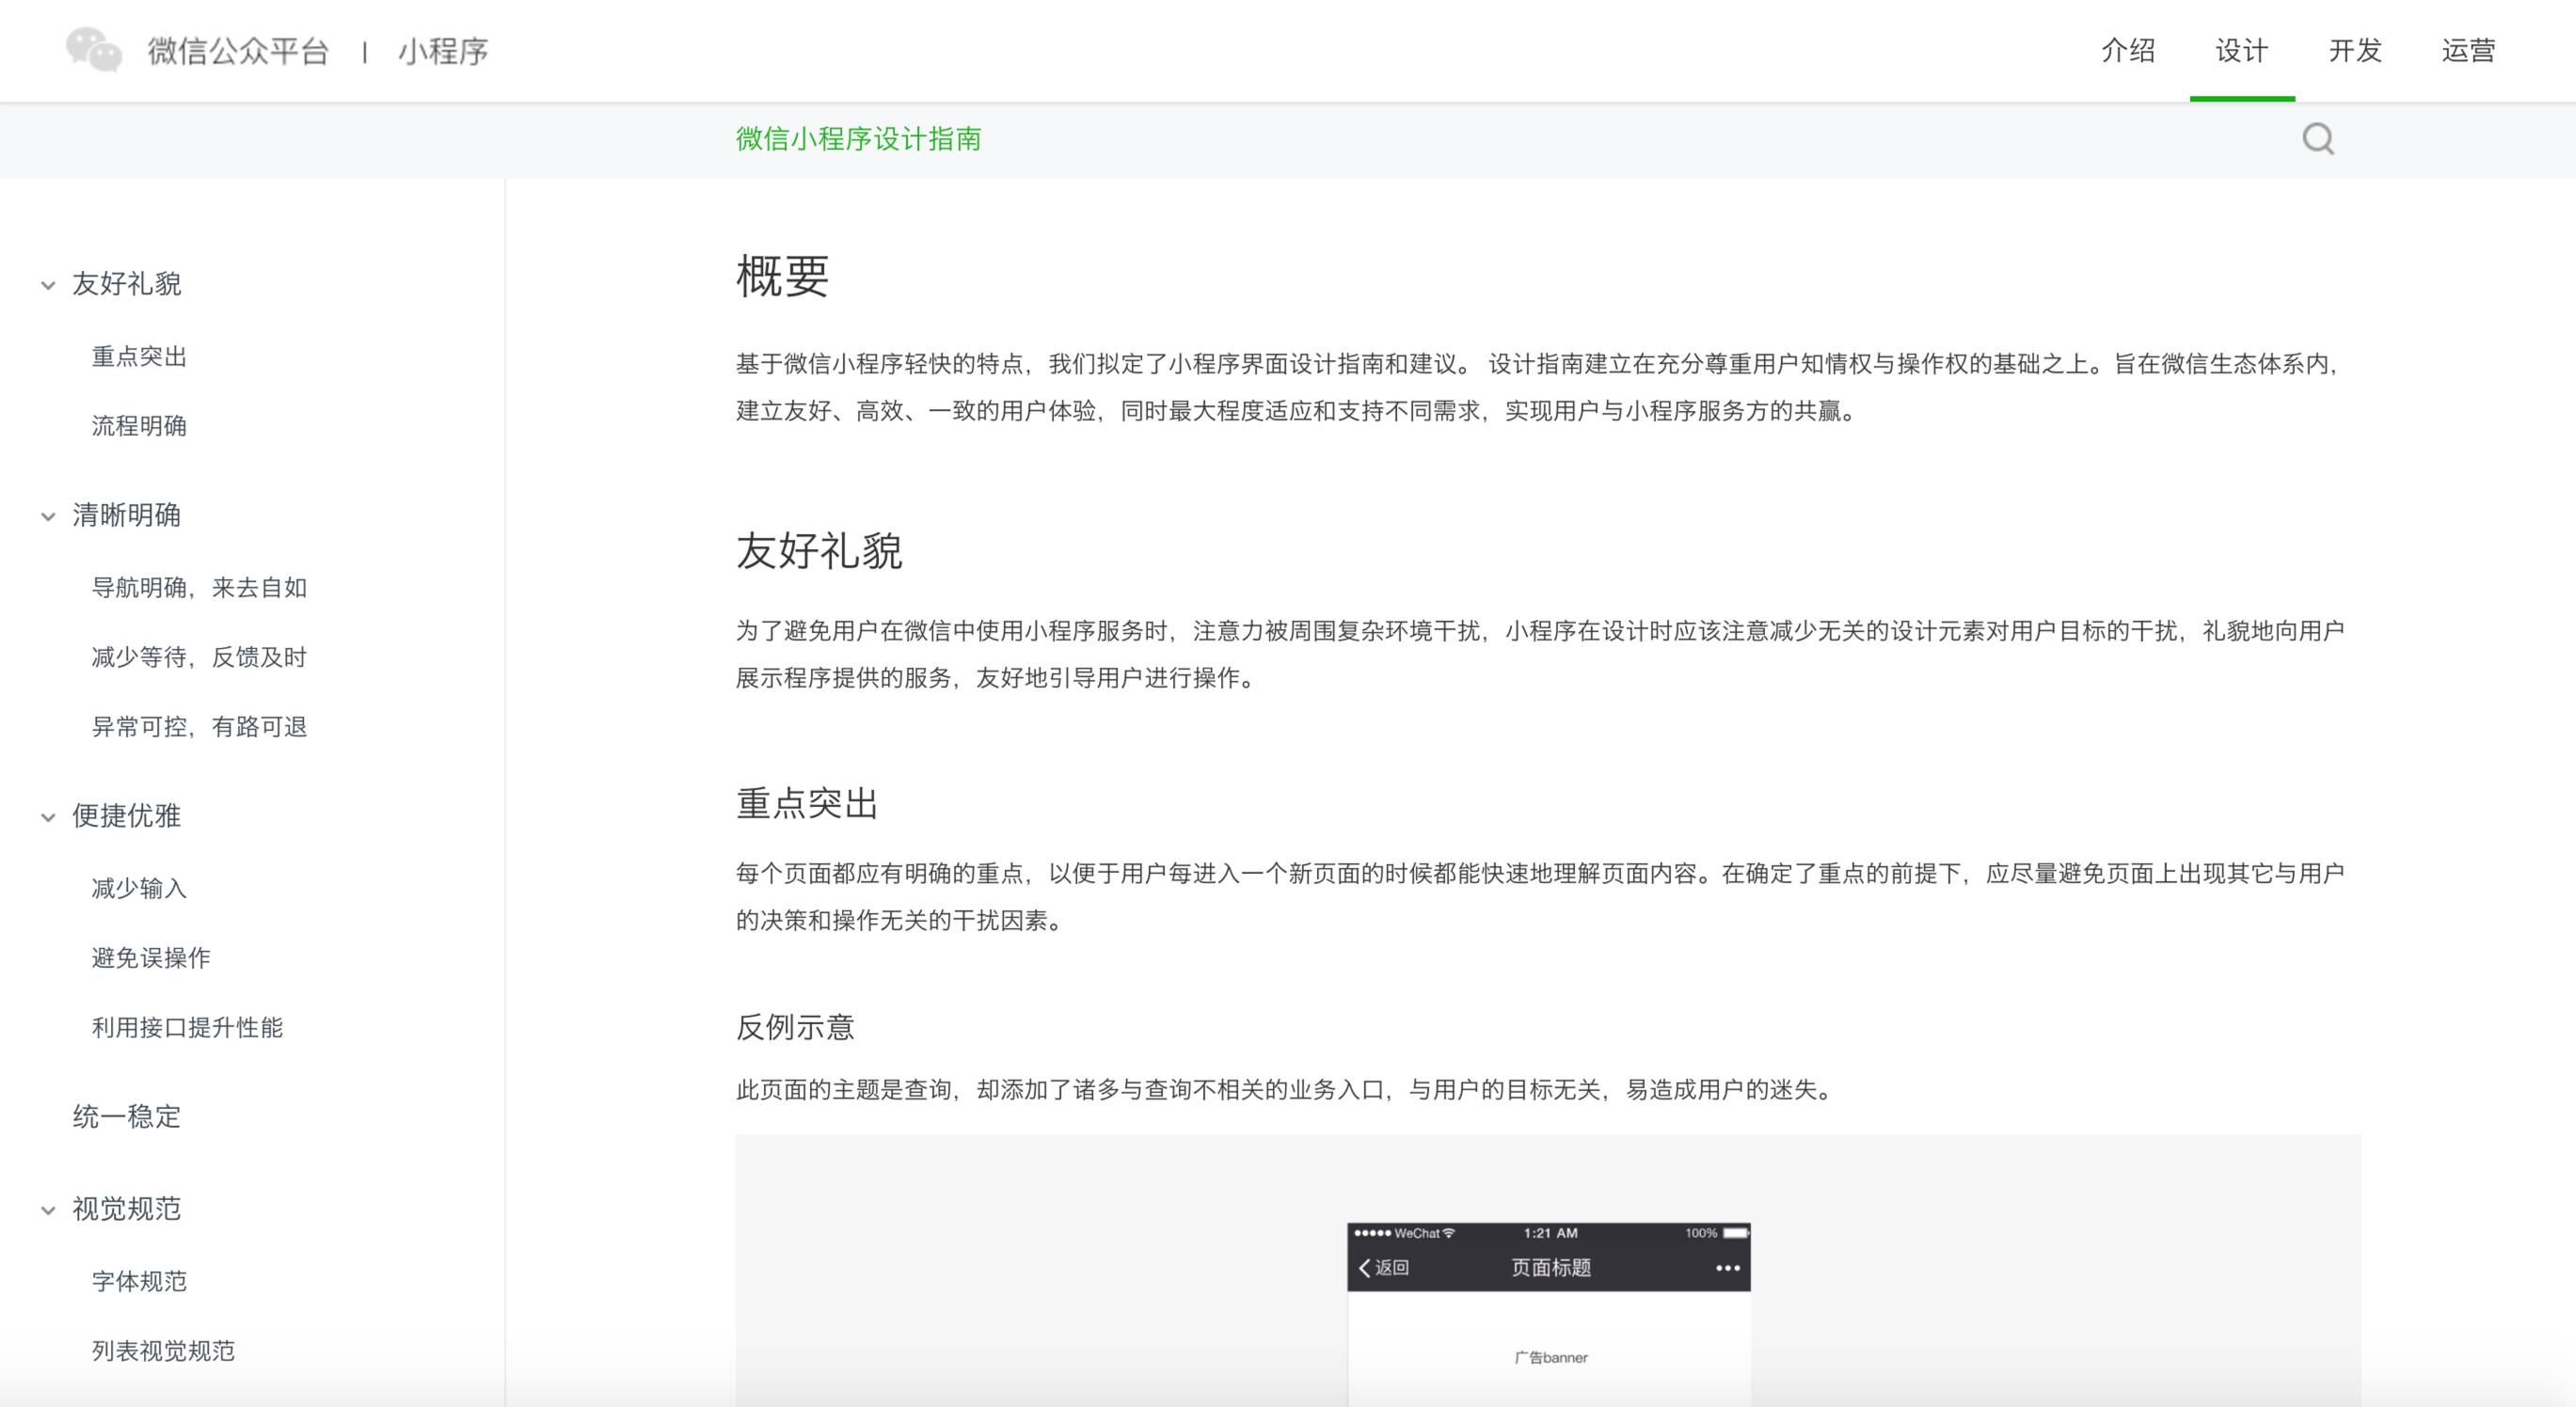
Task: Select 利用接口提升性能 in sidebar
Action: (187, 1027)
